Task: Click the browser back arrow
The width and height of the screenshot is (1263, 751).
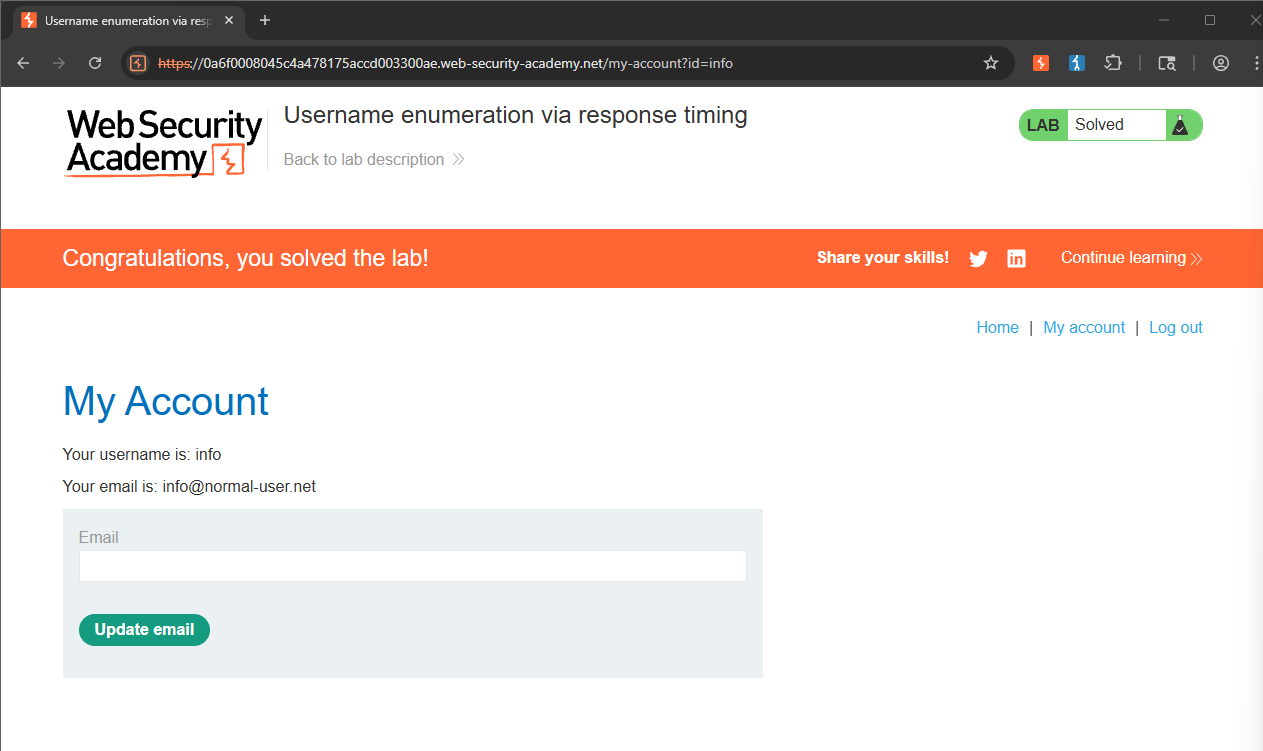Action: pyautogui.click(x=23, y=63)
